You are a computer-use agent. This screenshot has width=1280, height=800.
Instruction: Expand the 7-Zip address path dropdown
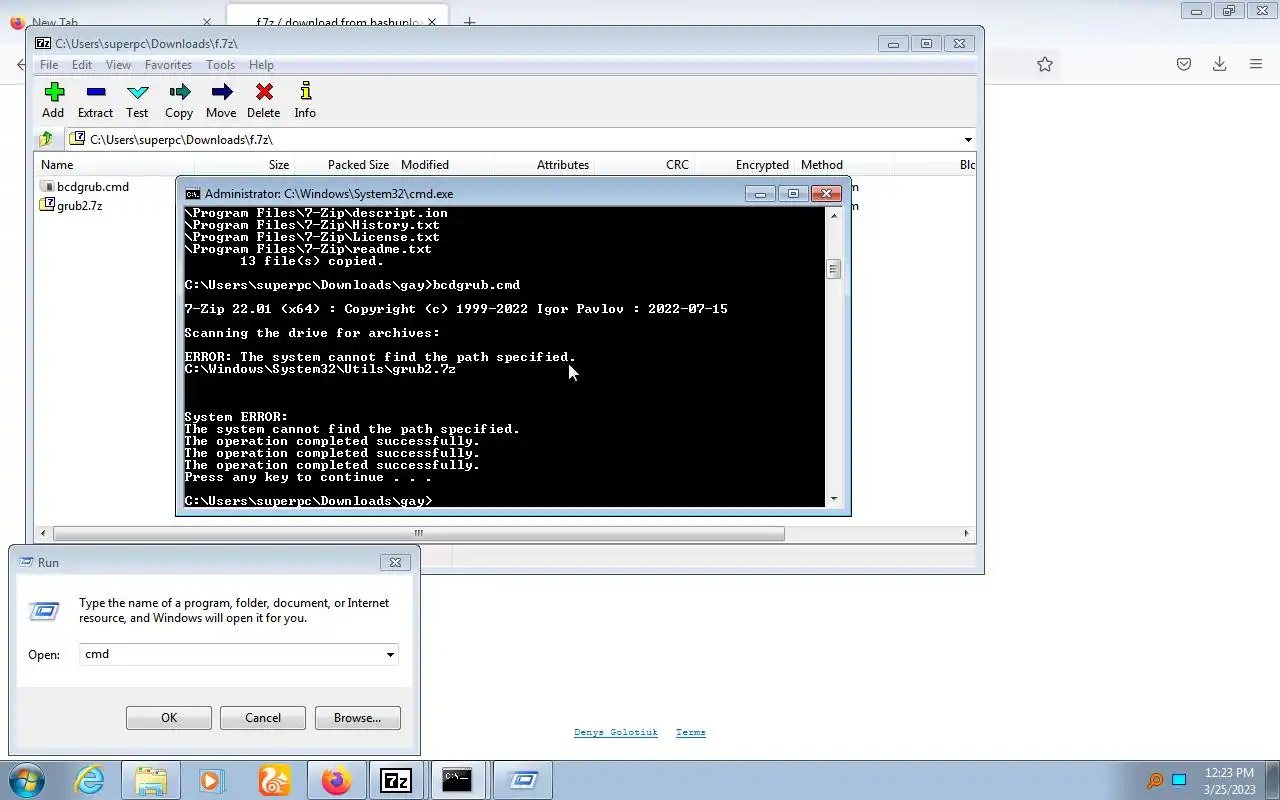968,140
